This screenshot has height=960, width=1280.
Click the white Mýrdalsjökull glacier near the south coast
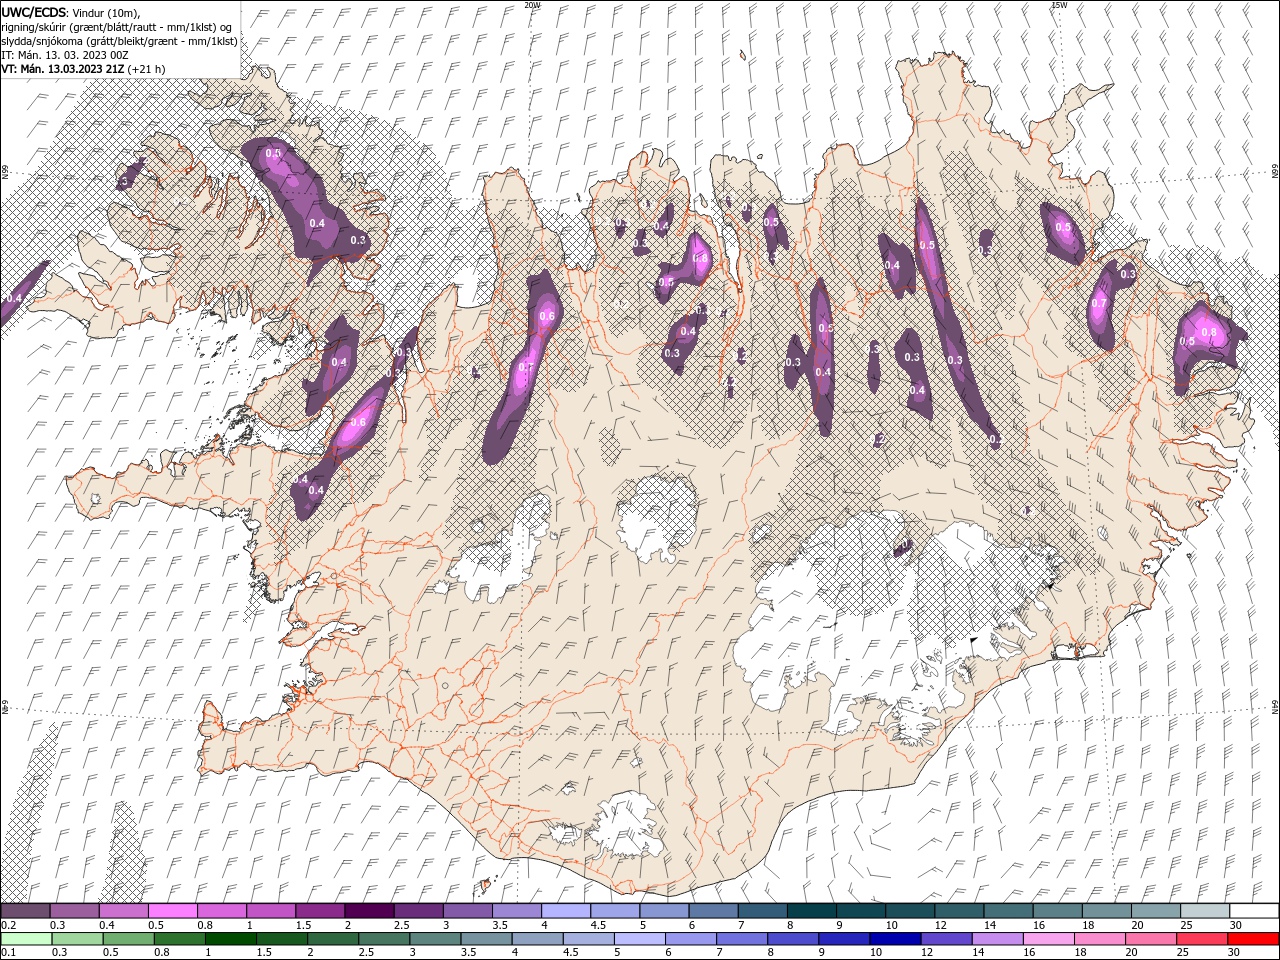[625, 826]
